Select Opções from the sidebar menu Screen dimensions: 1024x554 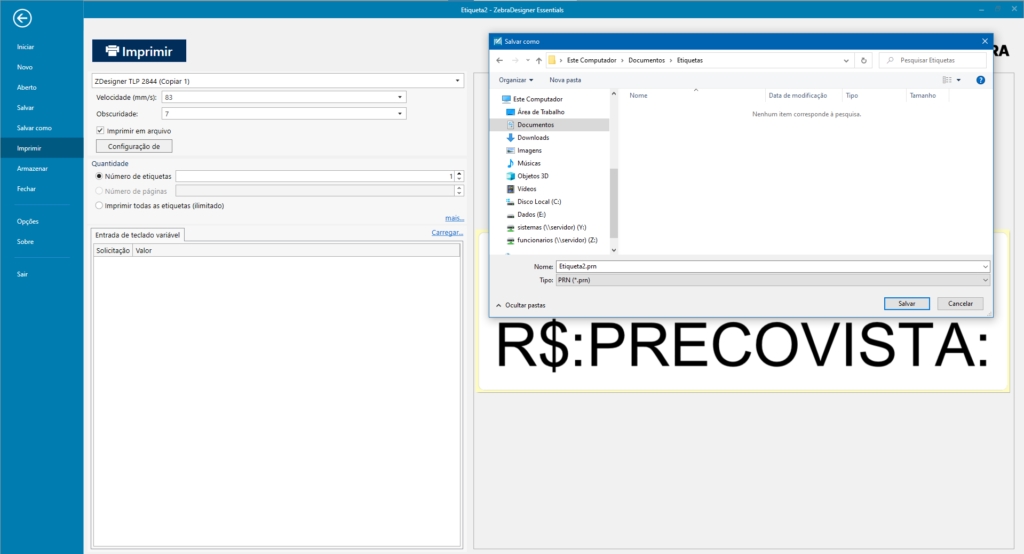tap(28, 221)
